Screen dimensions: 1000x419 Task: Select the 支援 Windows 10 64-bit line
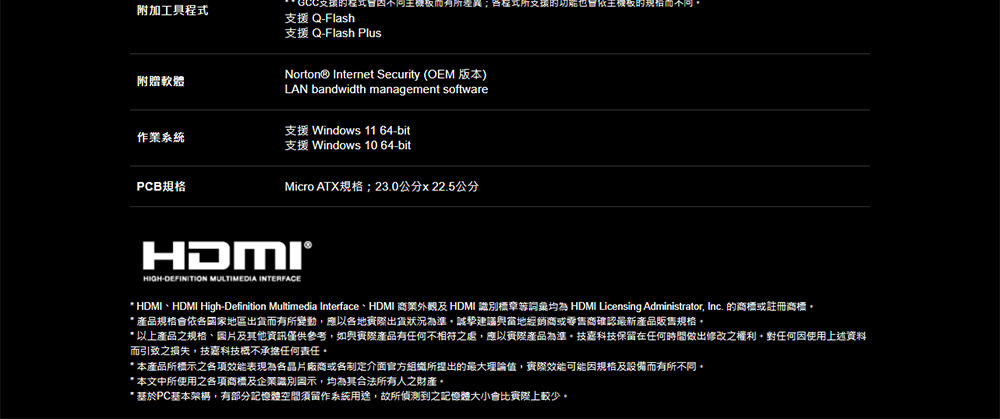click(x=348, y=146)
